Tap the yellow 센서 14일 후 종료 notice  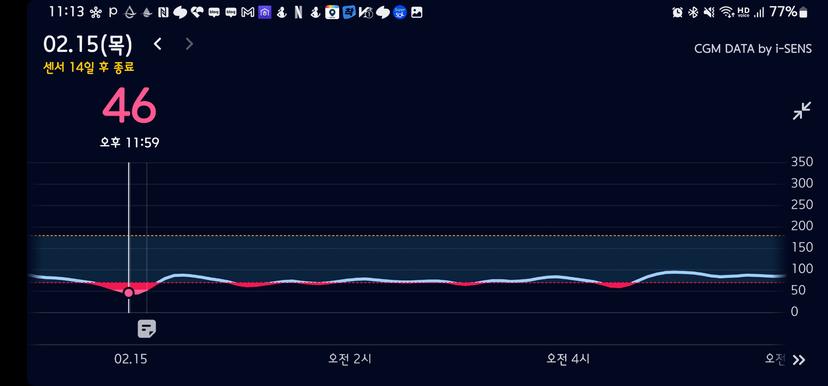[89, 67]
